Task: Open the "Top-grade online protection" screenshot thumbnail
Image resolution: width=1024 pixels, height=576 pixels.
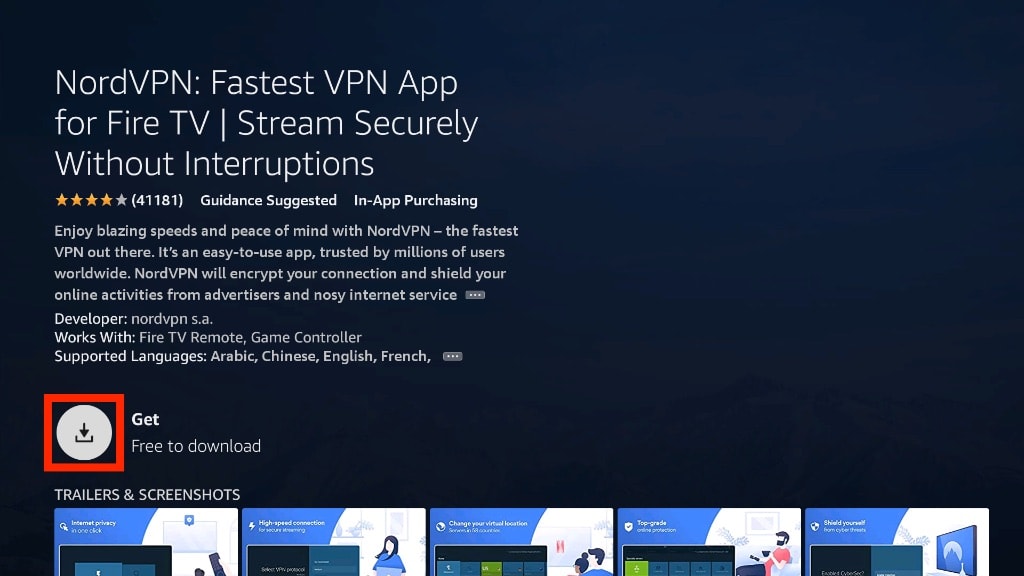Action: [x=709, y=542]
